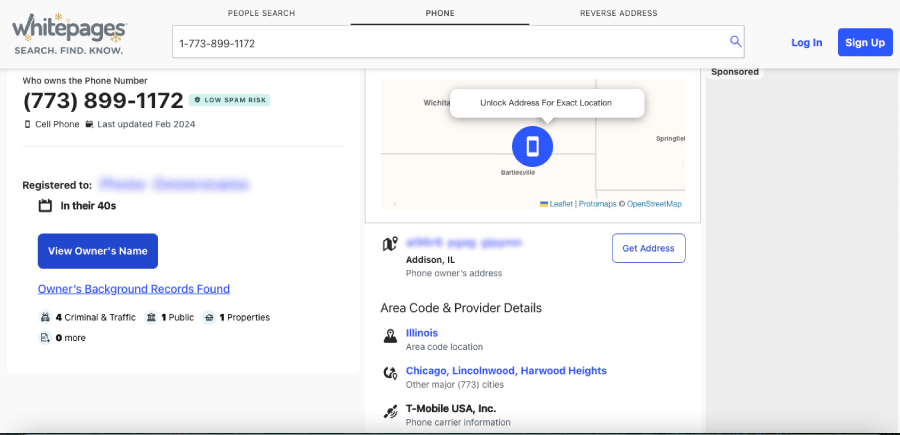Click the Log In link
Screen dimensions: 900x435
(806, 42)
